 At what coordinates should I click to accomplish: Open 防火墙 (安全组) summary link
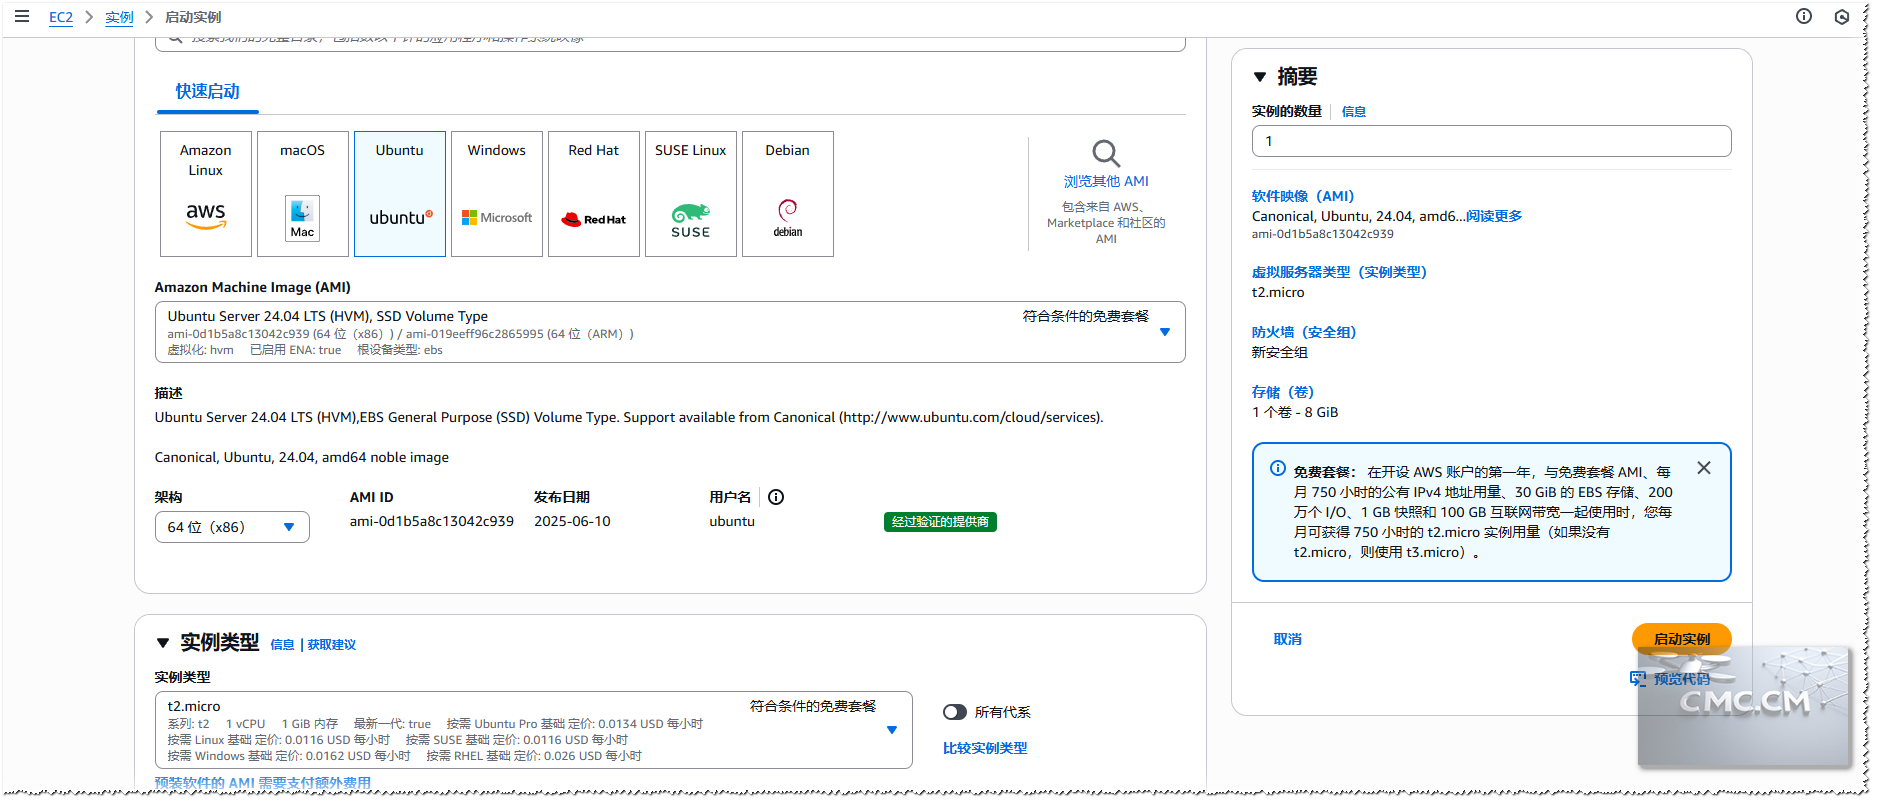click(1304, 332)
